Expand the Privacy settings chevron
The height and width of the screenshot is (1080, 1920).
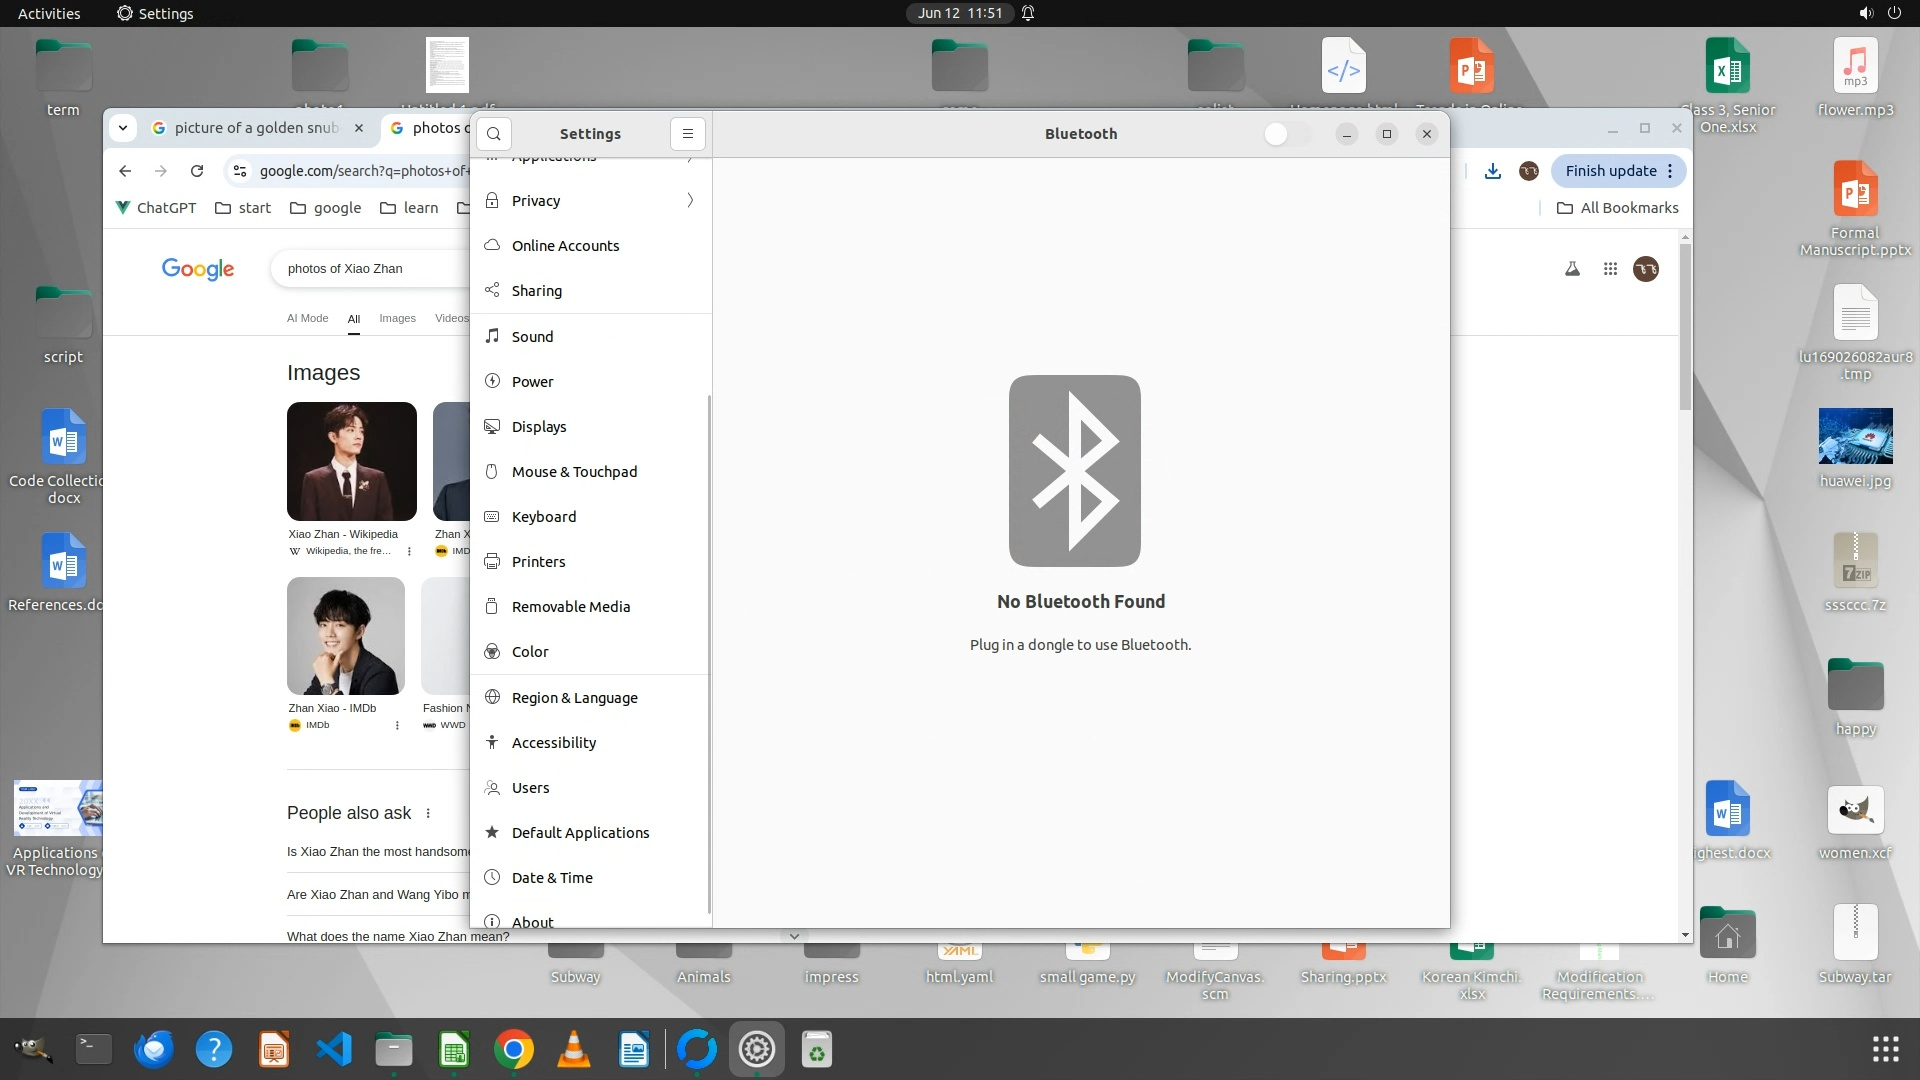pyautogui.click(x=690, y=201)
